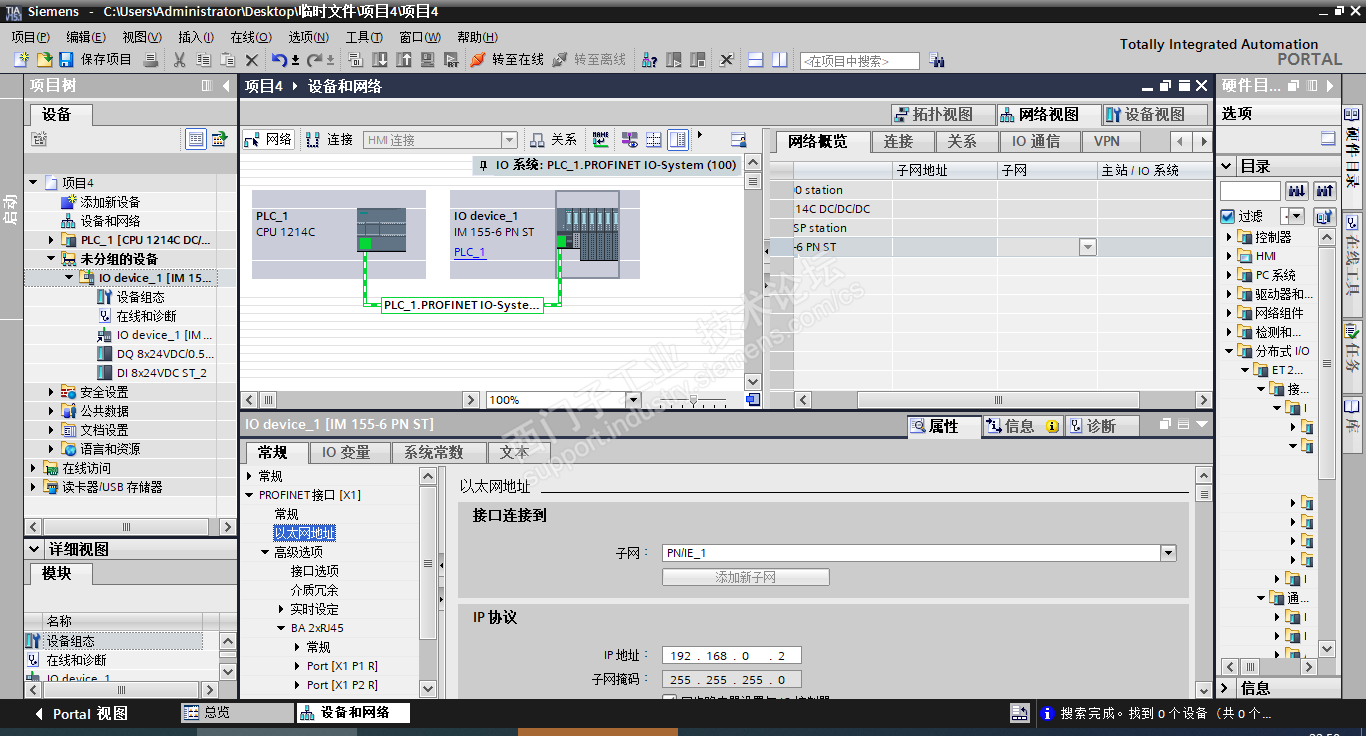Click catalog search down icon
This screenshot has width=1366, height=736.
(1297, 190)
